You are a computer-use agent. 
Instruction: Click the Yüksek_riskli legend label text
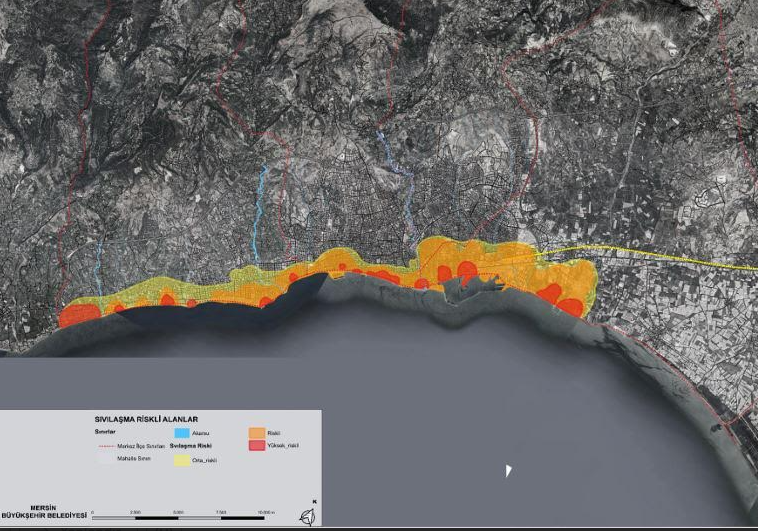[x=282, y=445]
